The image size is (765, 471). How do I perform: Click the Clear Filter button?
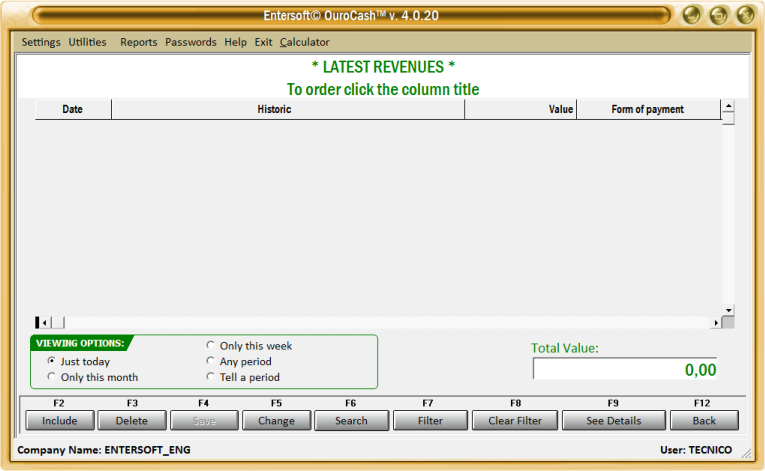[515, 420]
